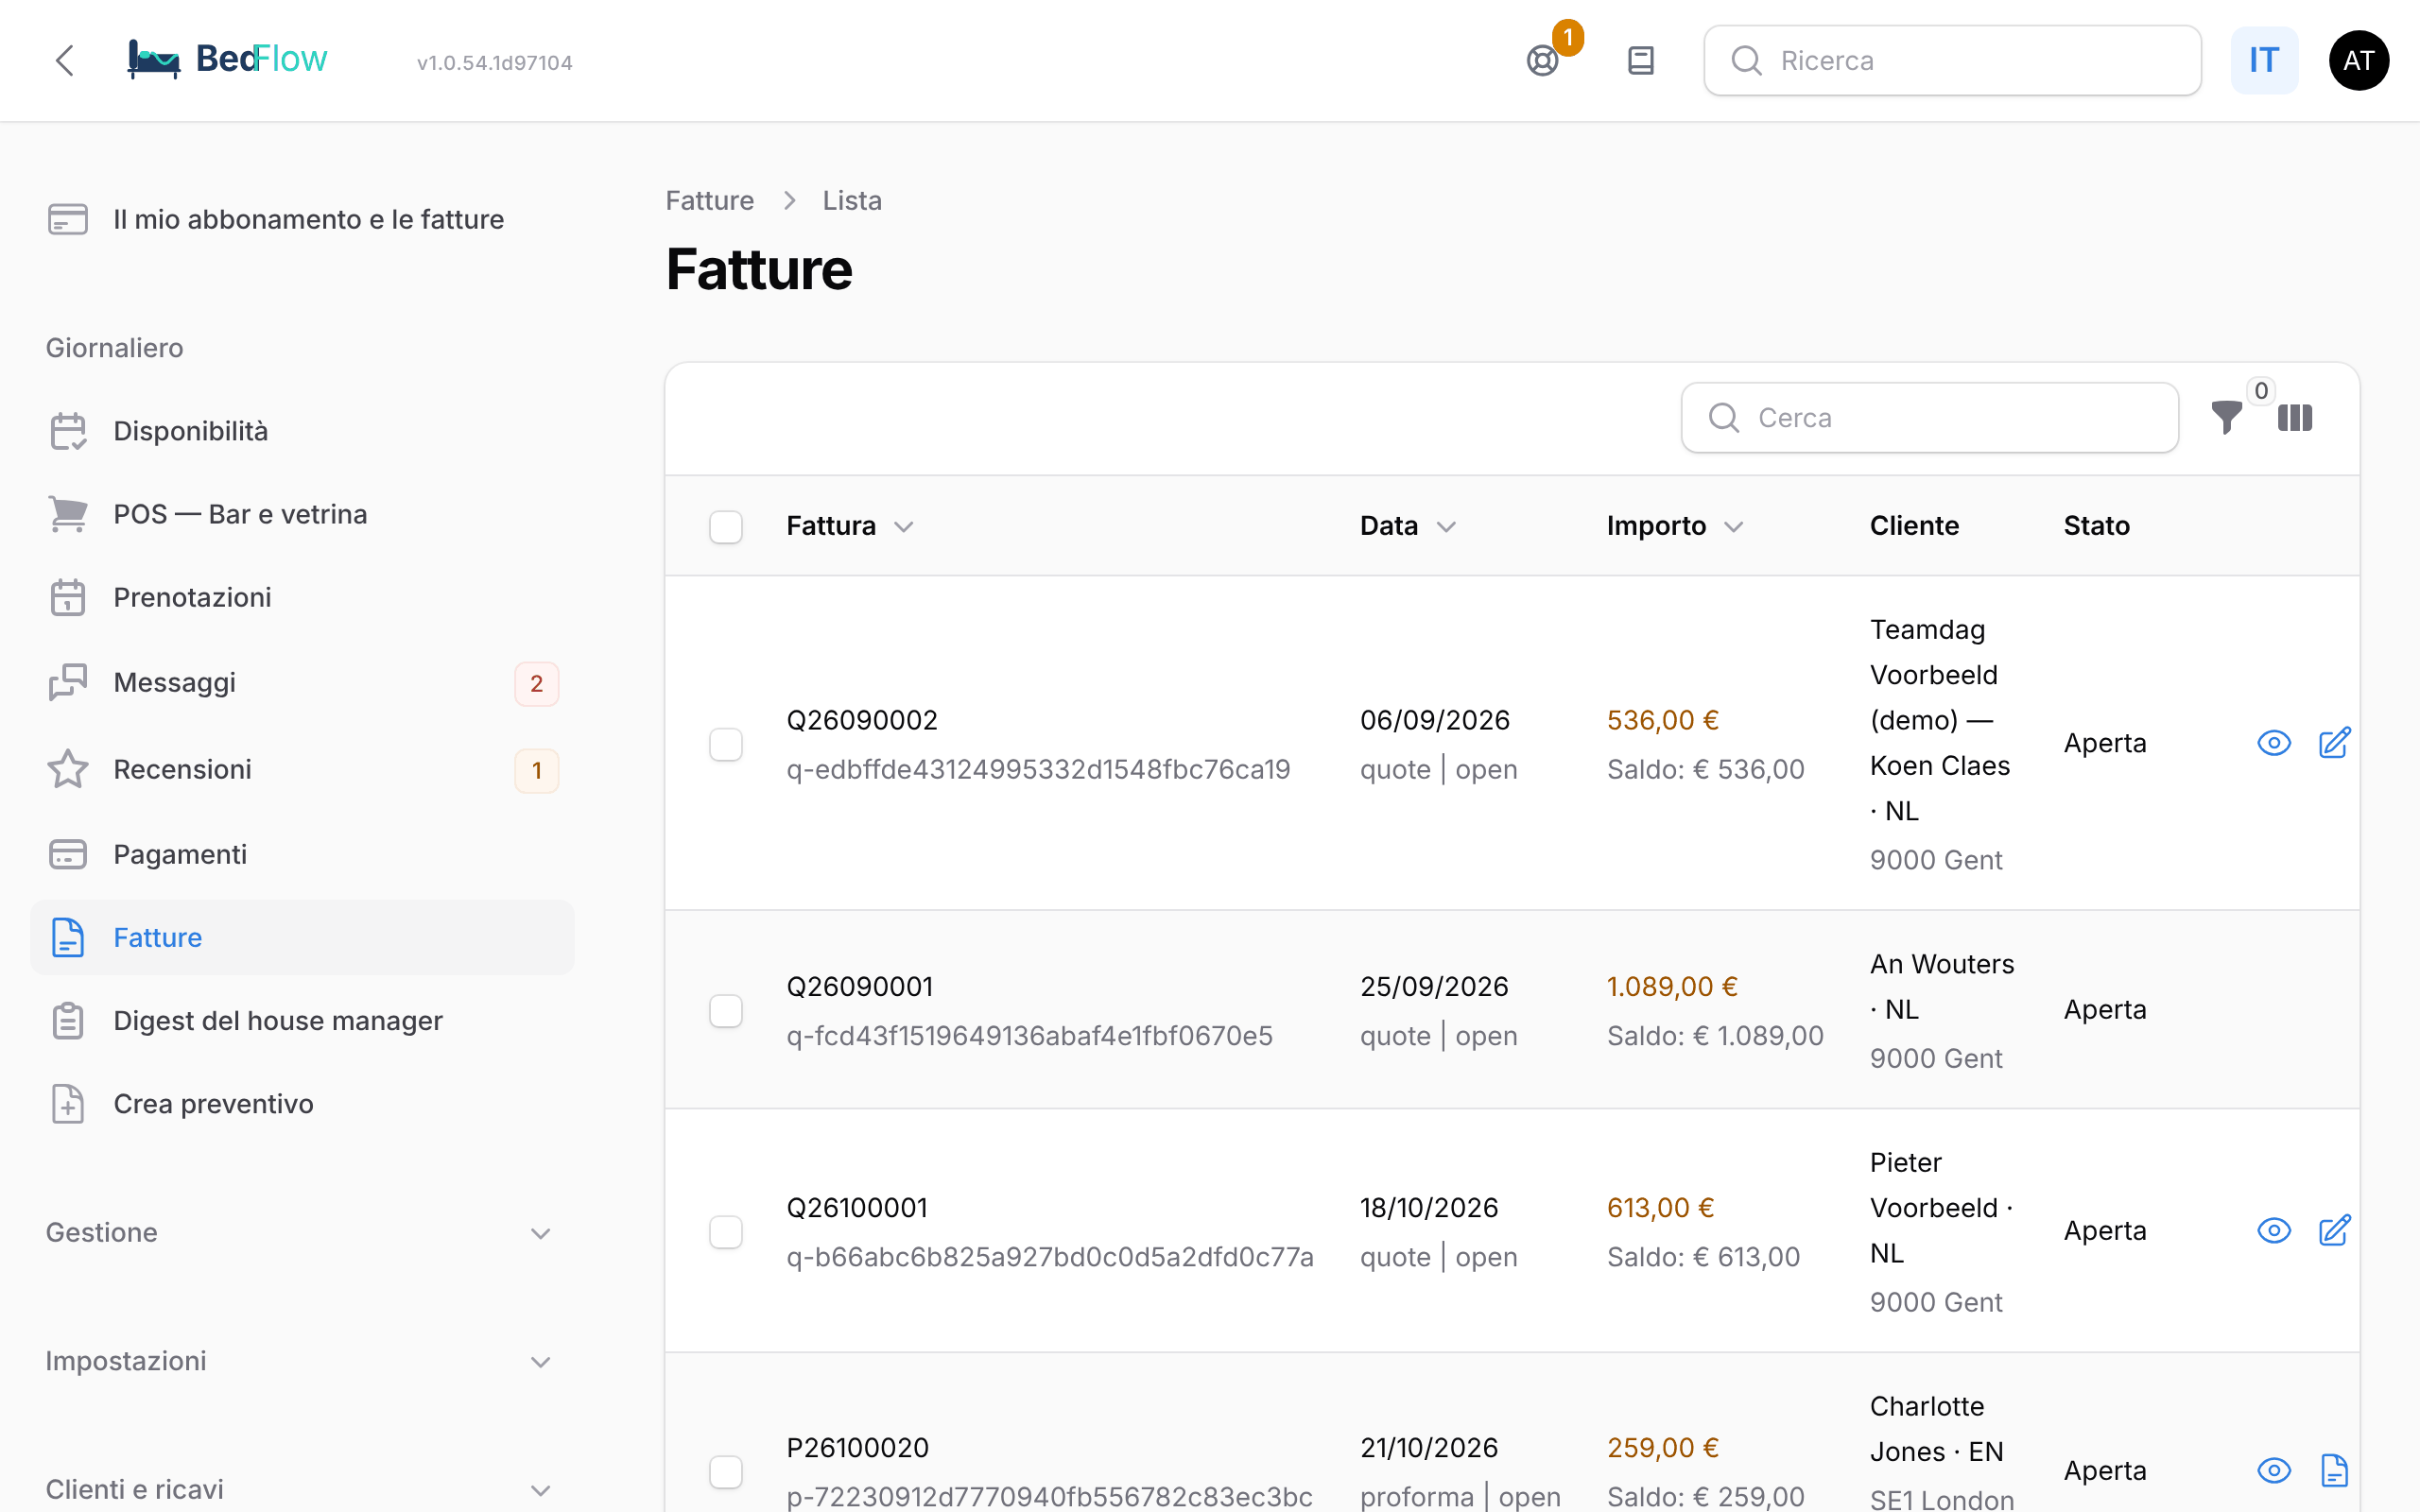
Task: Tick the checkbox for invoice Q26100001
Action: tap(726, 1231)
